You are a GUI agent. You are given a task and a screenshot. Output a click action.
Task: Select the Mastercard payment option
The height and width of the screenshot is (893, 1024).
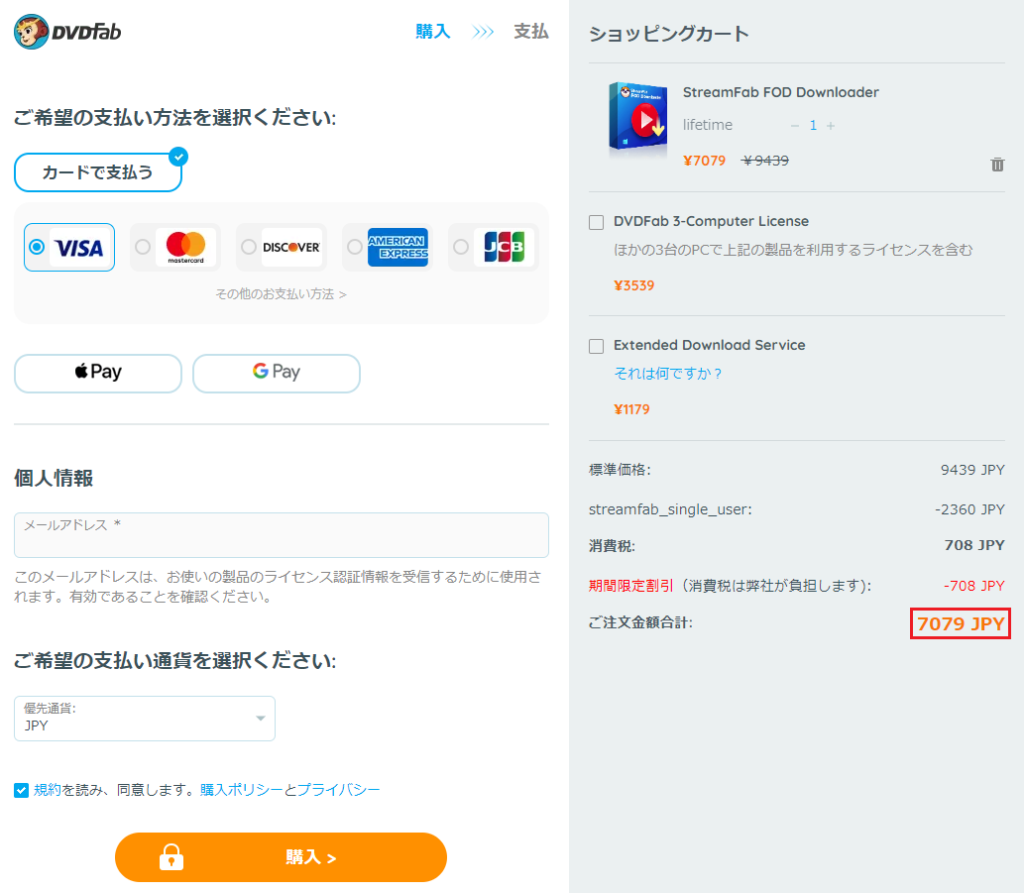pos(175,247)
